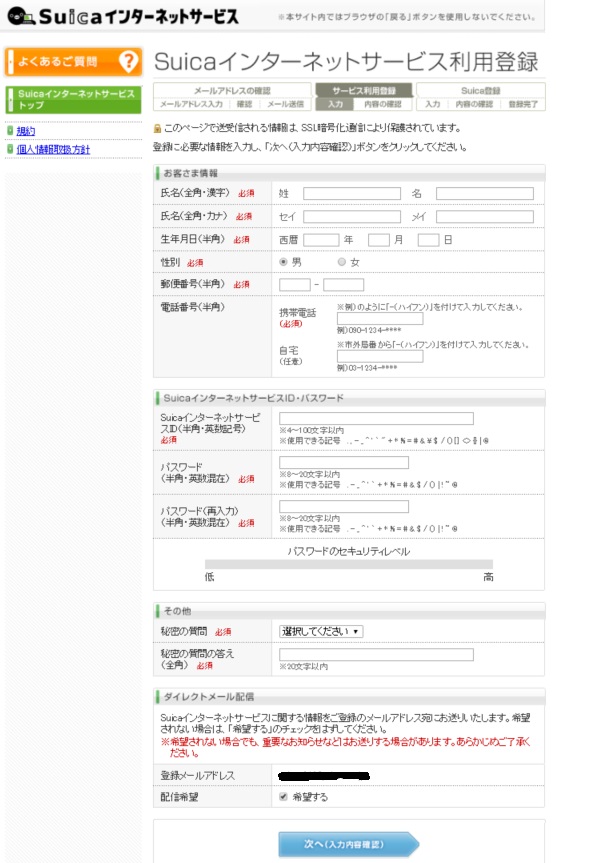This screenshot has height=863, width=593.
Task: Focus the birth month 月 field
Action: click(x=379, y=240)
